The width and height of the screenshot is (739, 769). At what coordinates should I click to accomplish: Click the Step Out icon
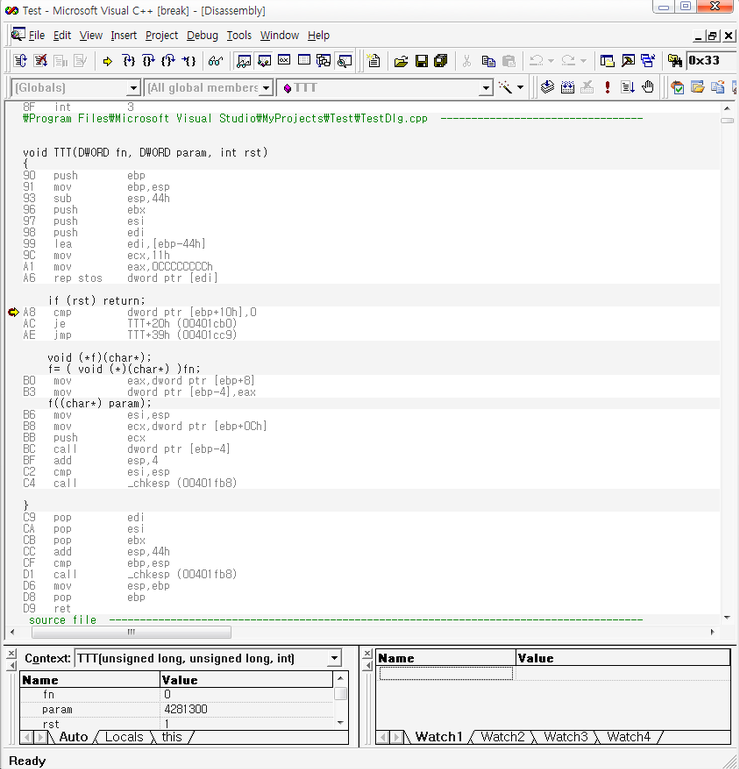tap(168, 61)
